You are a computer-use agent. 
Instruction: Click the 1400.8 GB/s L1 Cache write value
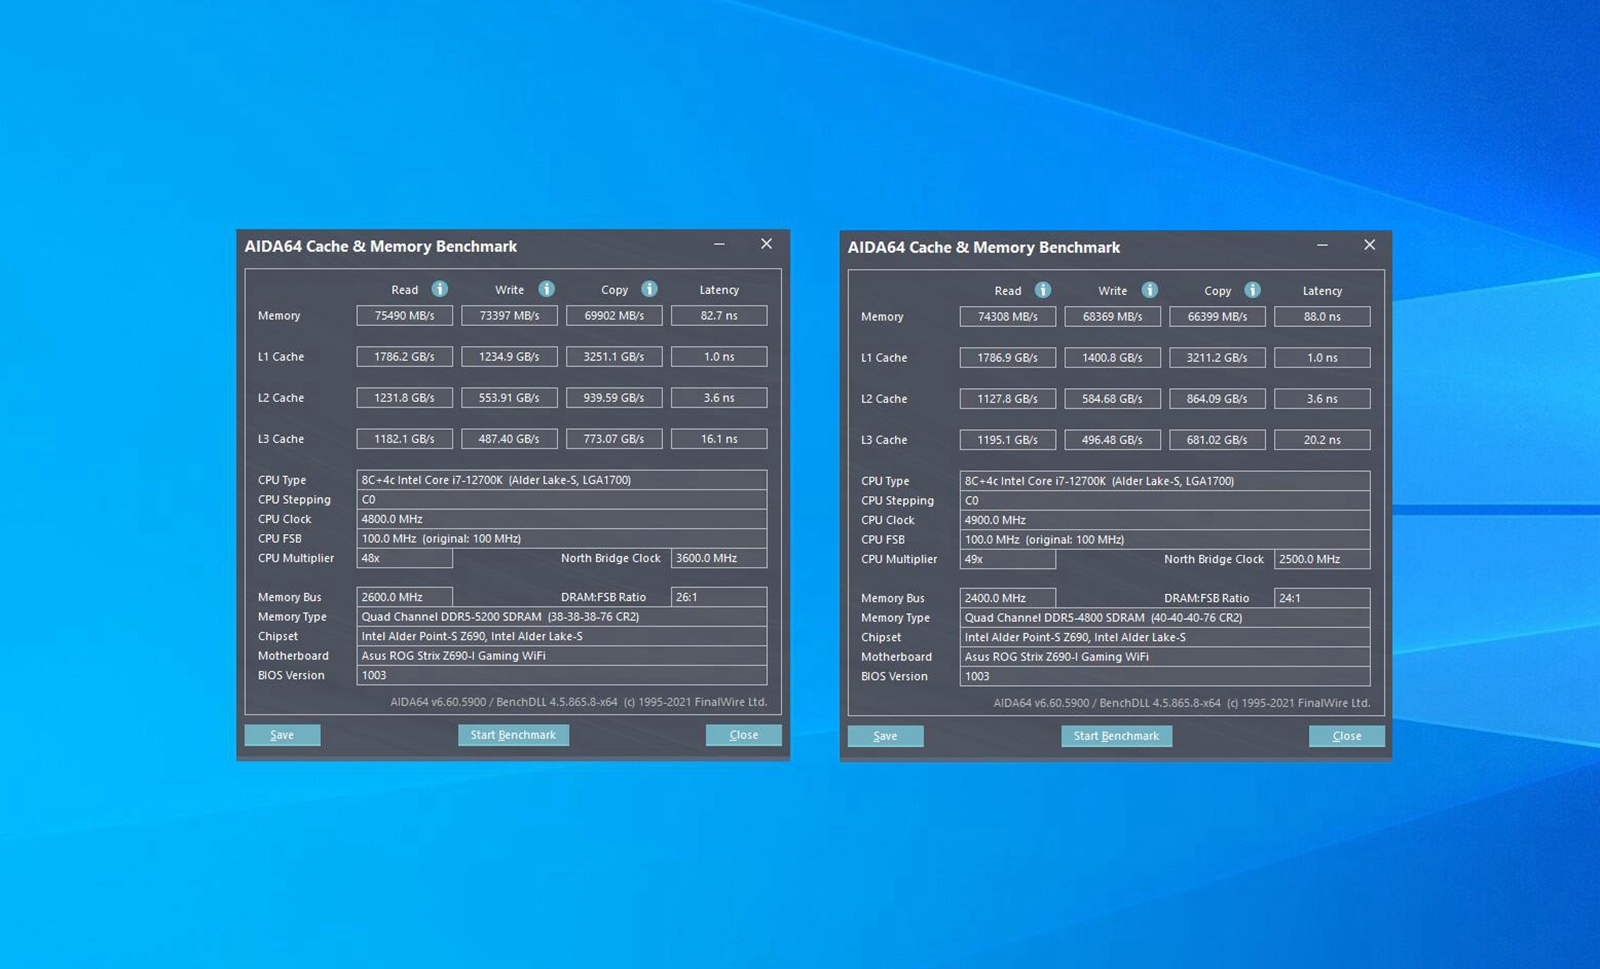coord(1113,358)
